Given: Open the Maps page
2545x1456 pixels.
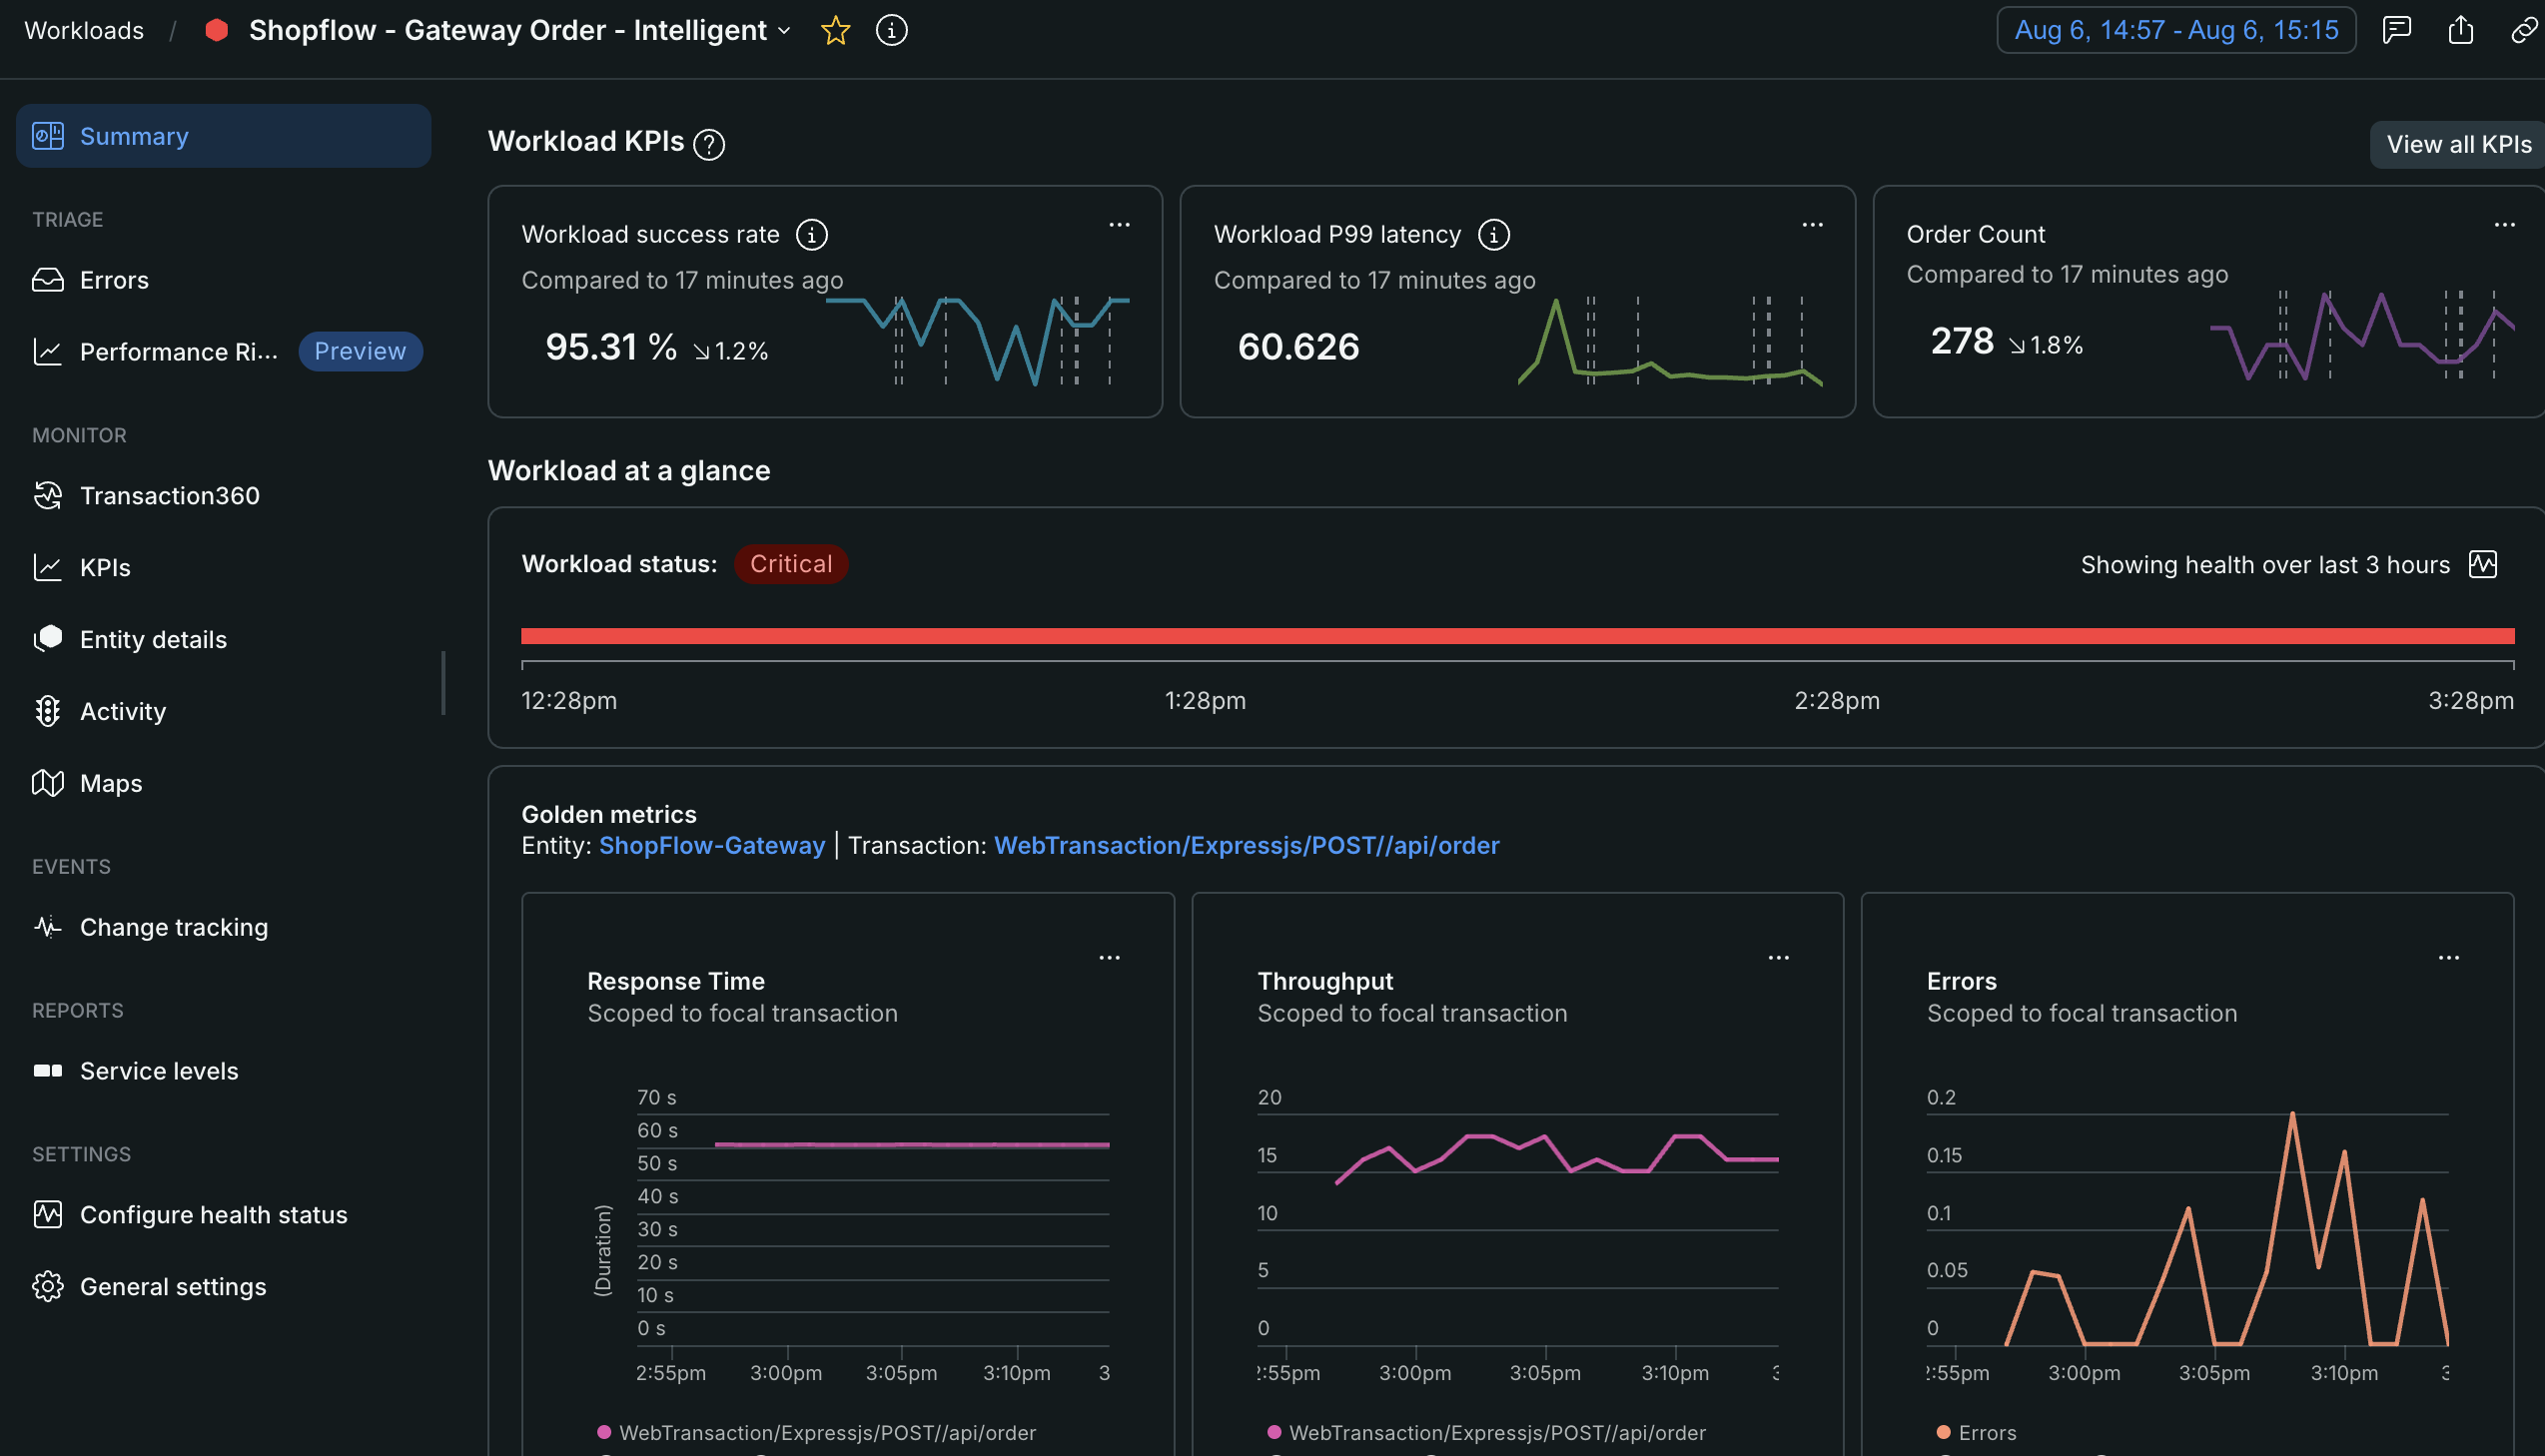Looking at the screenshot, I should [x=111, y=783].
